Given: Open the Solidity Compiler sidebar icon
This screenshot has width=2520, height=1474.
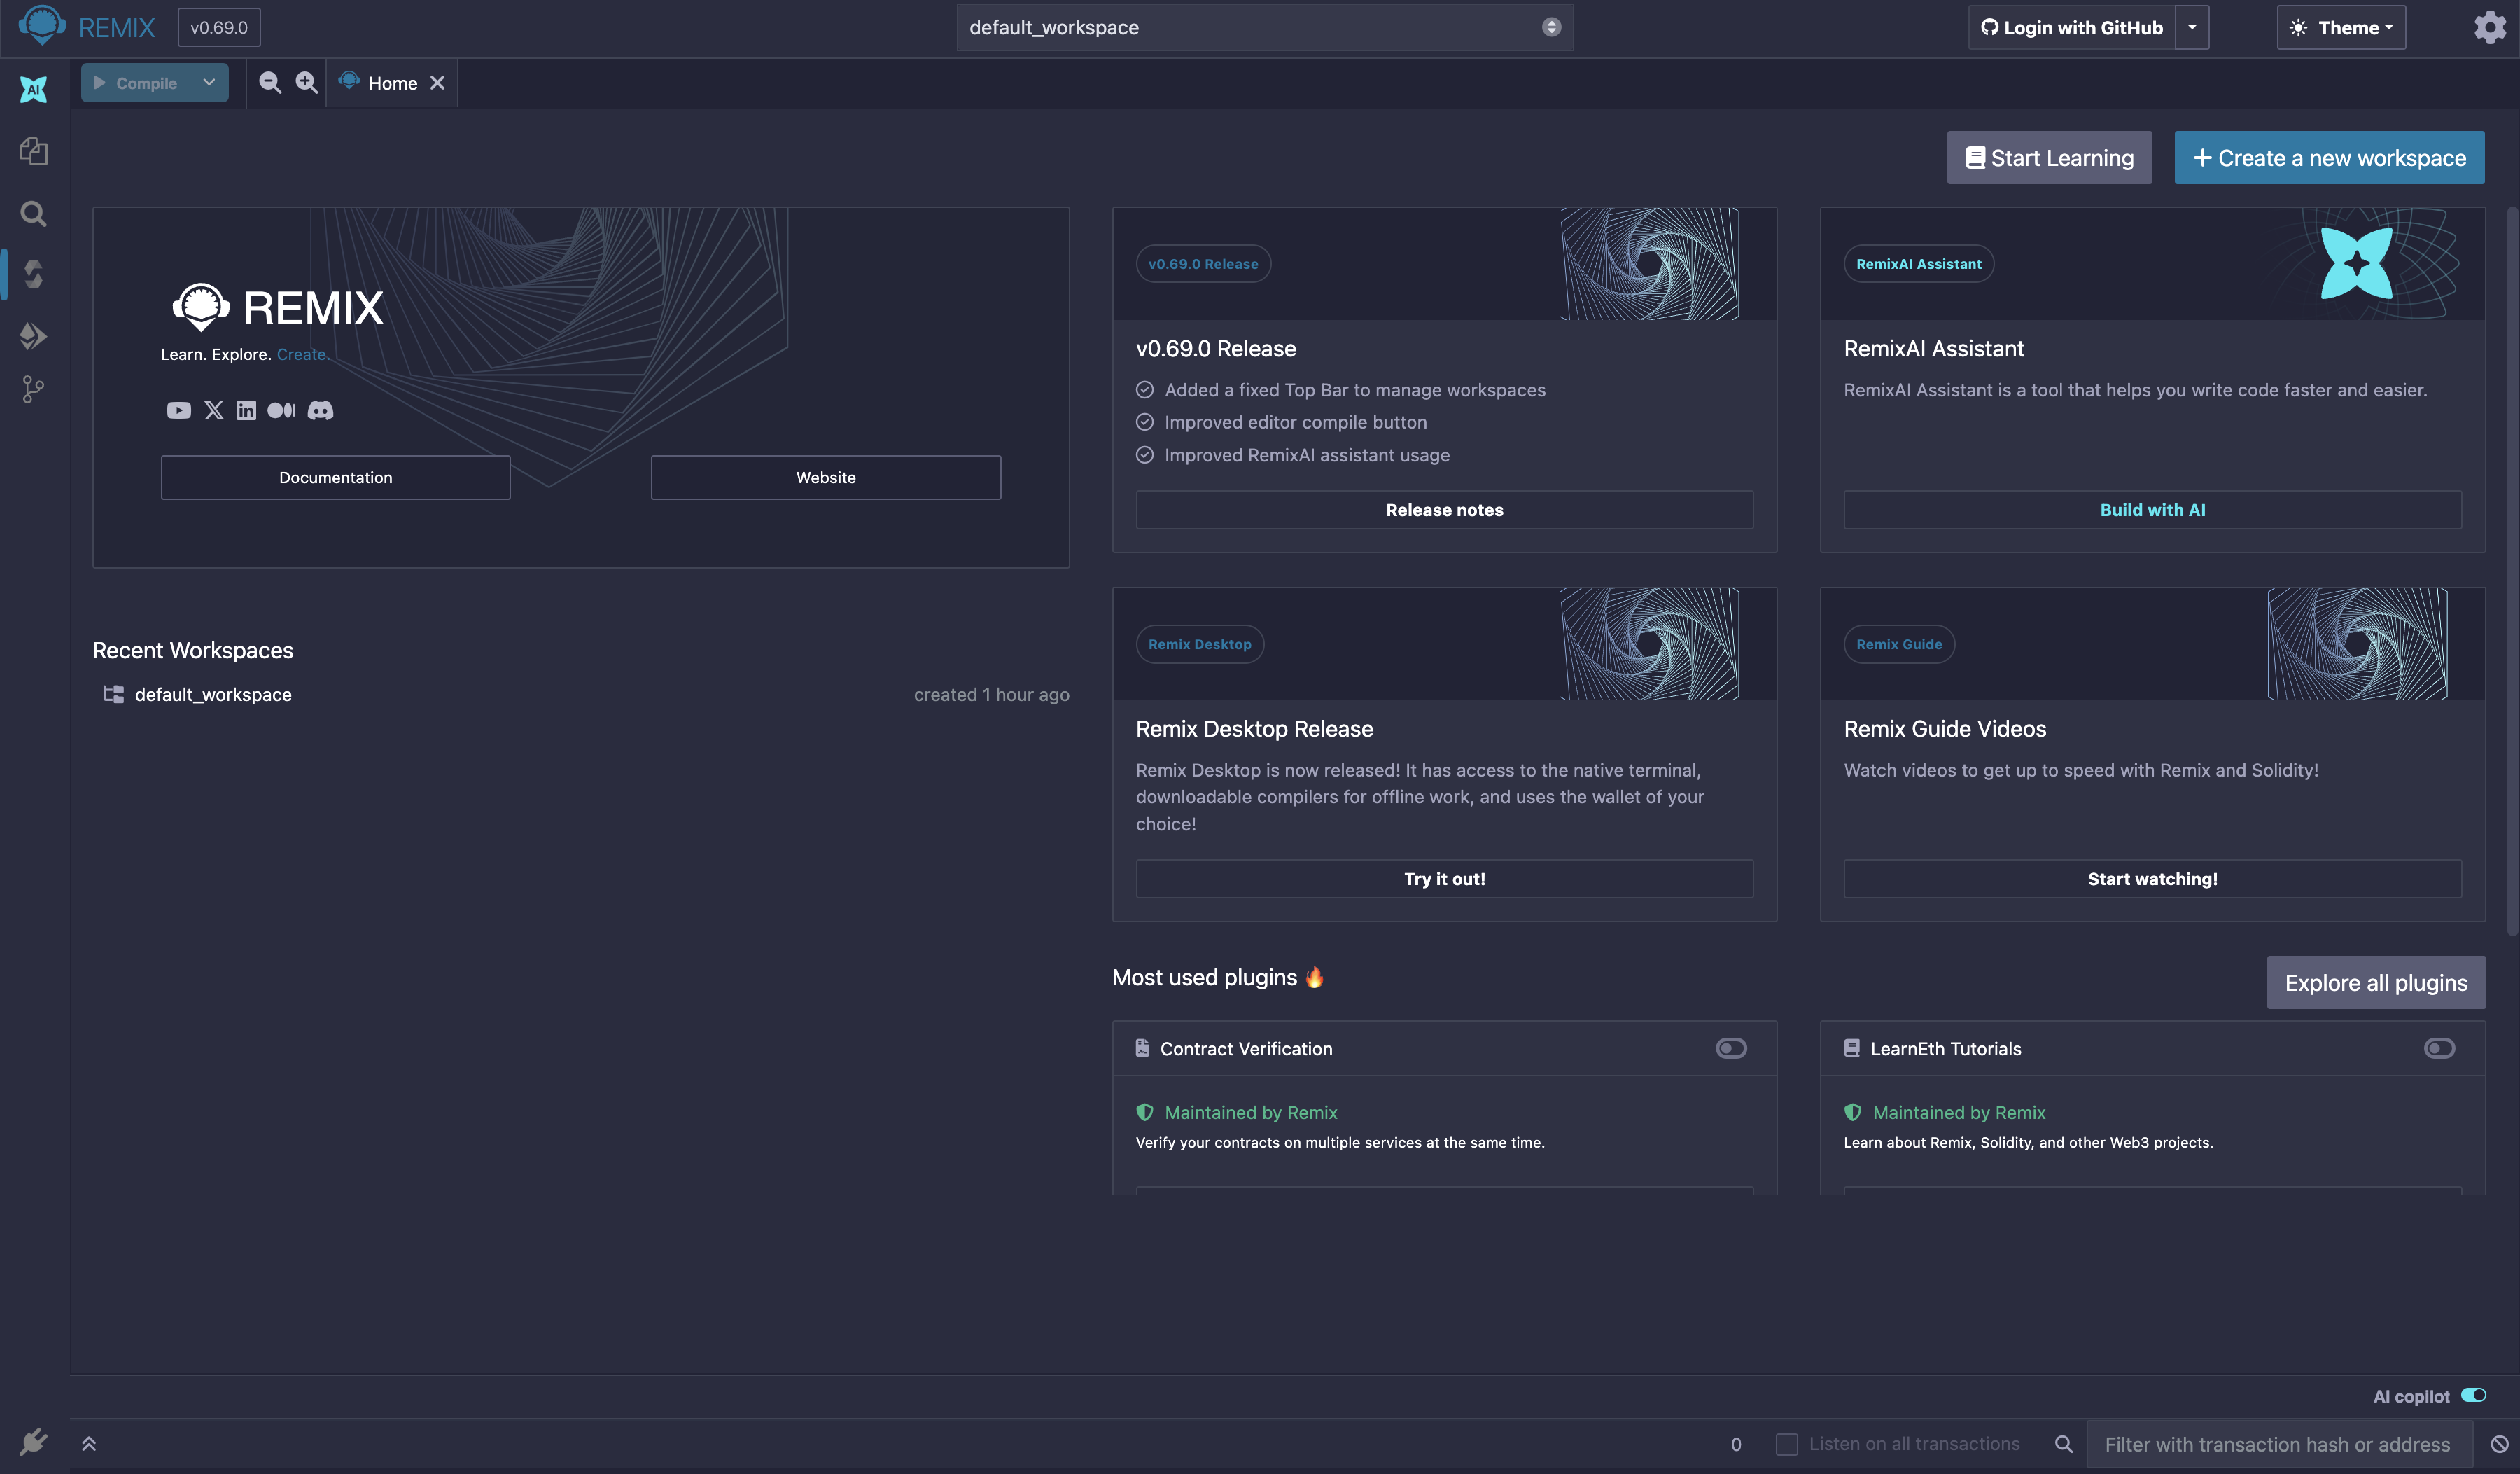Looking at the screenshot, I should [33, 274].
